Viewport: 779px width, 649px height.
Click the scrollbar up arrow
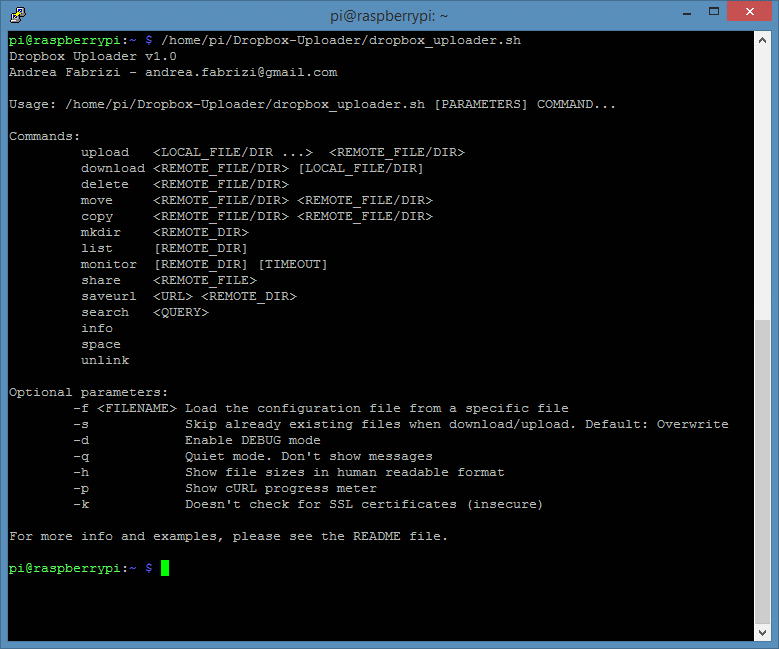762,40
